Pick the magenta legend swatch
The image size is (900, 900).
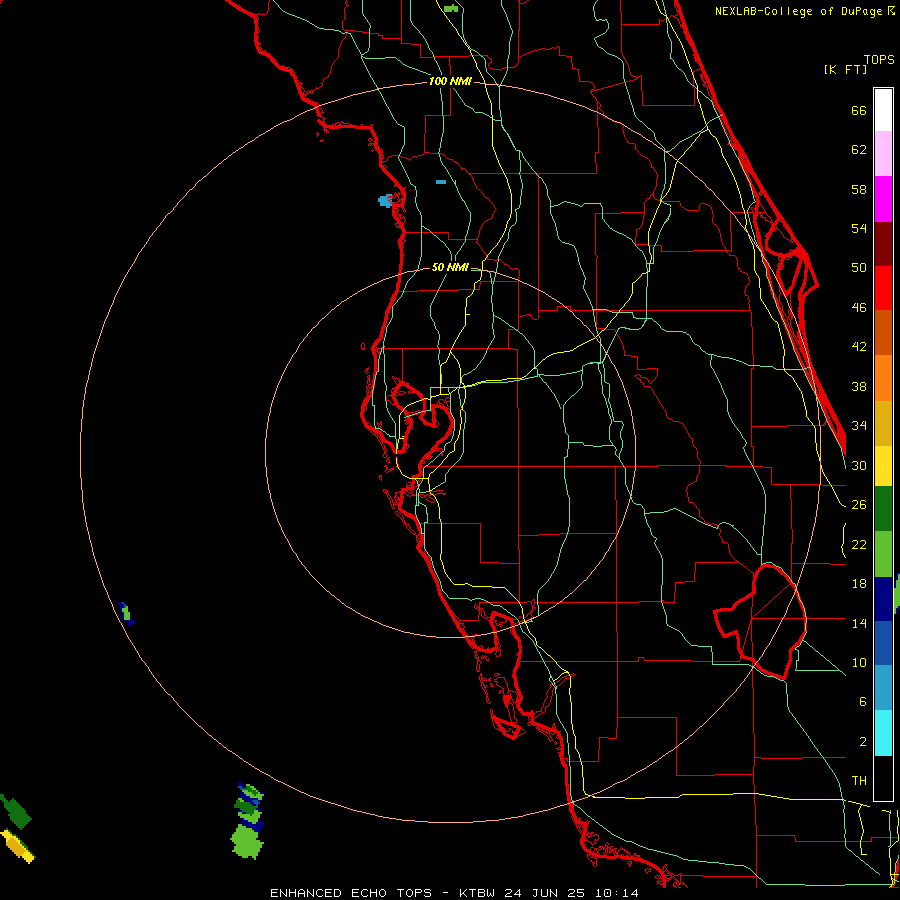click(x=883, y=199)
